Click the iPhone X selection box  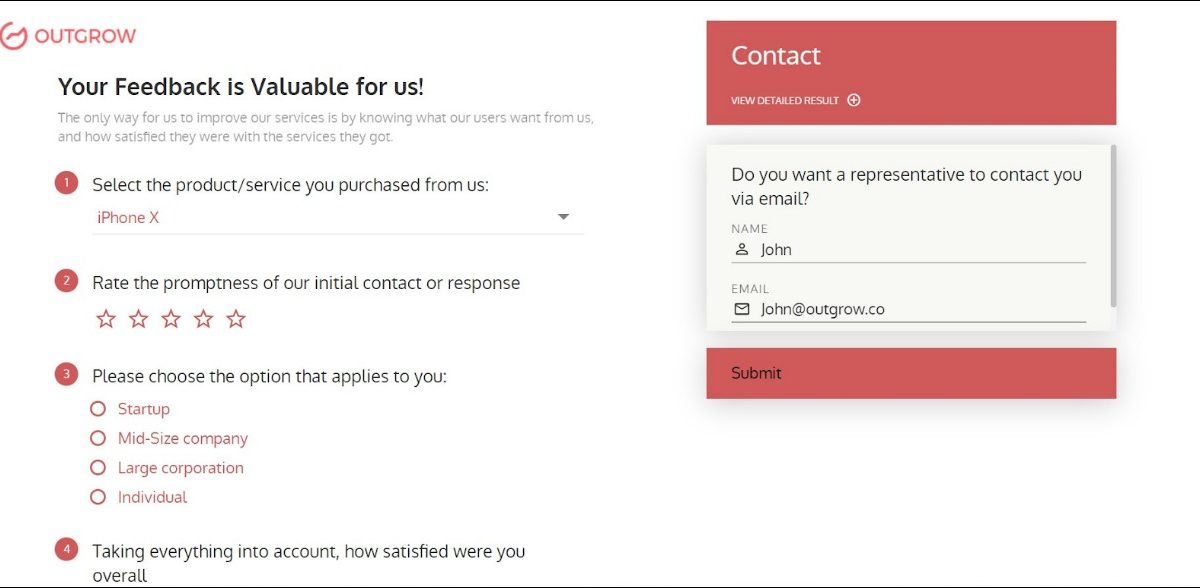click(x=320, y=217)
